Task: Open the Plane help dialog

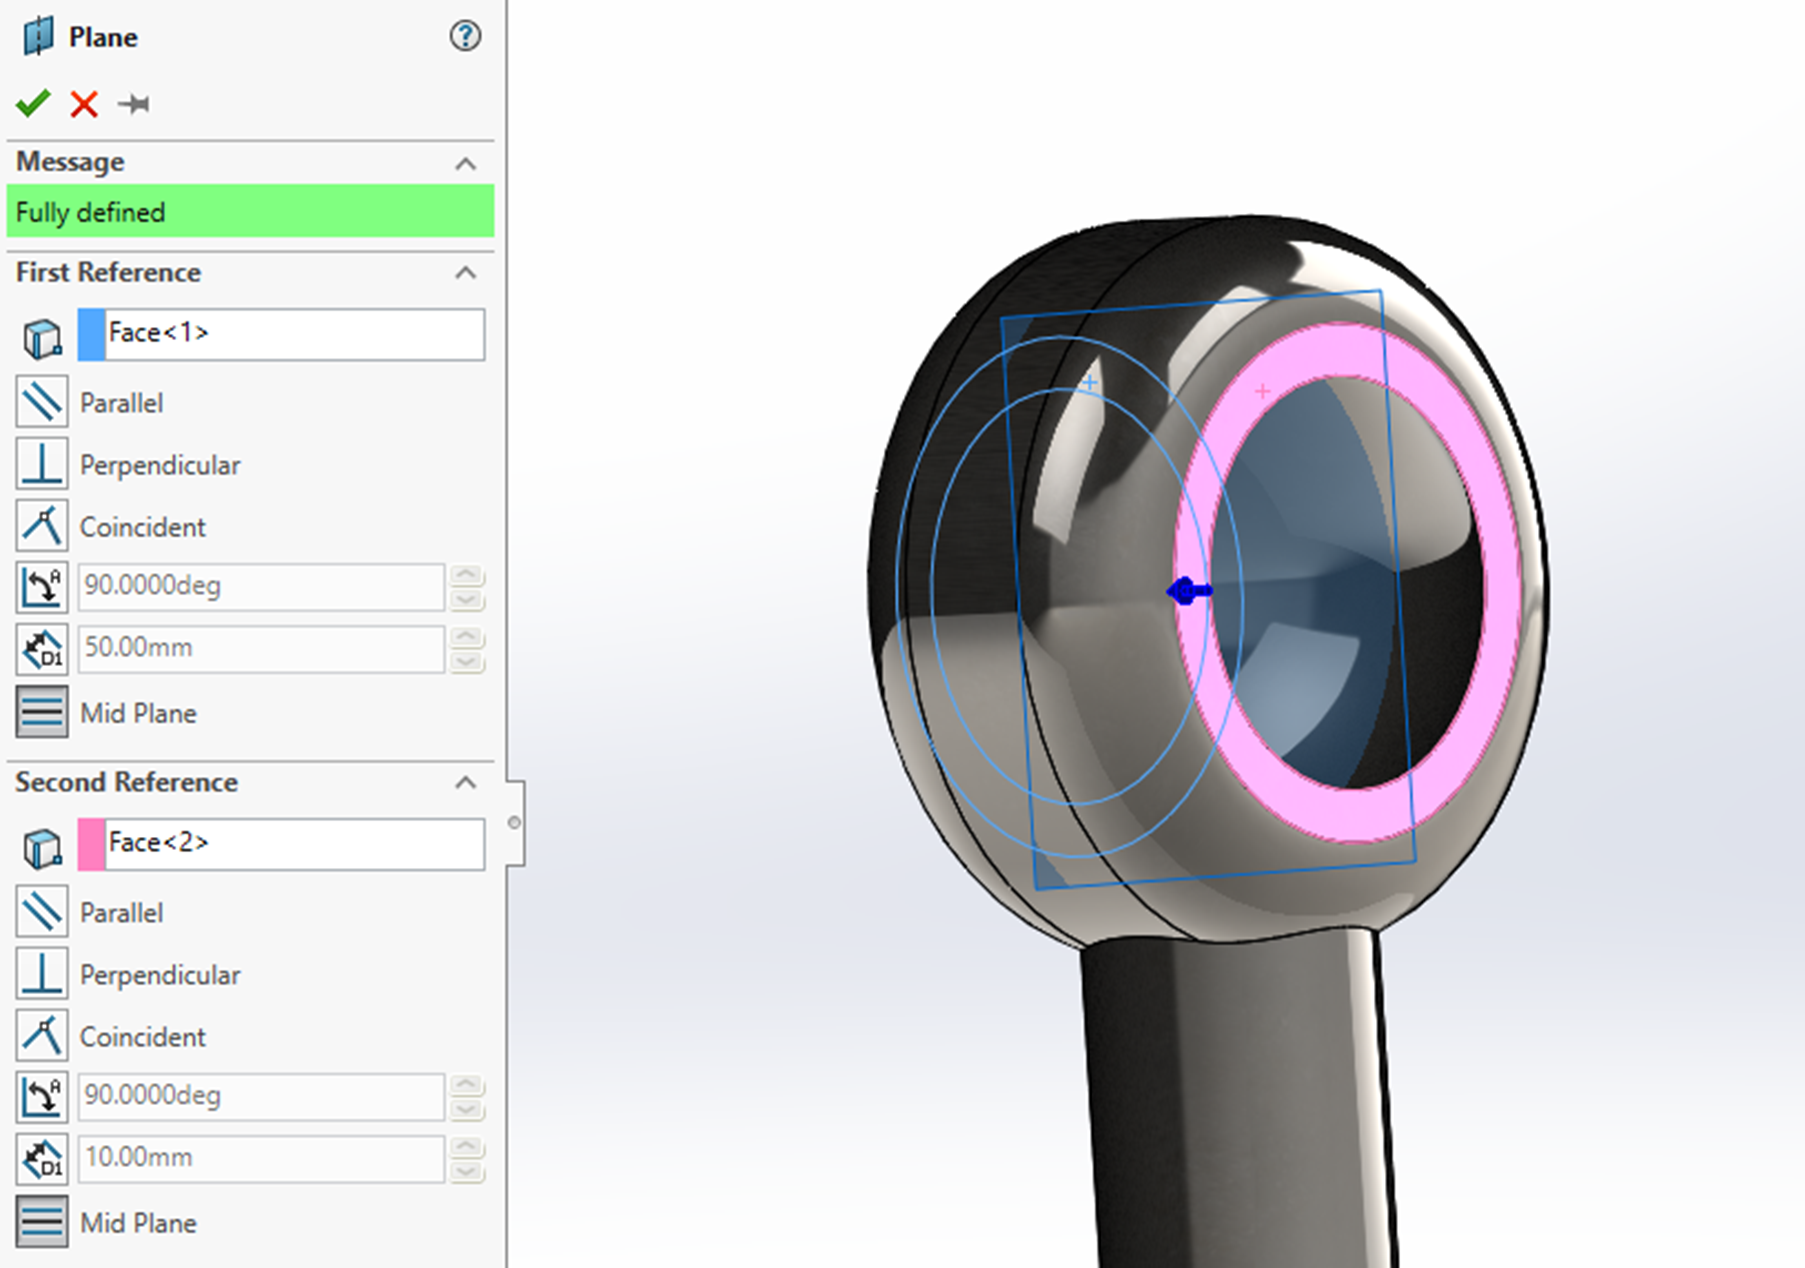Action: click(x=464, y=36)
